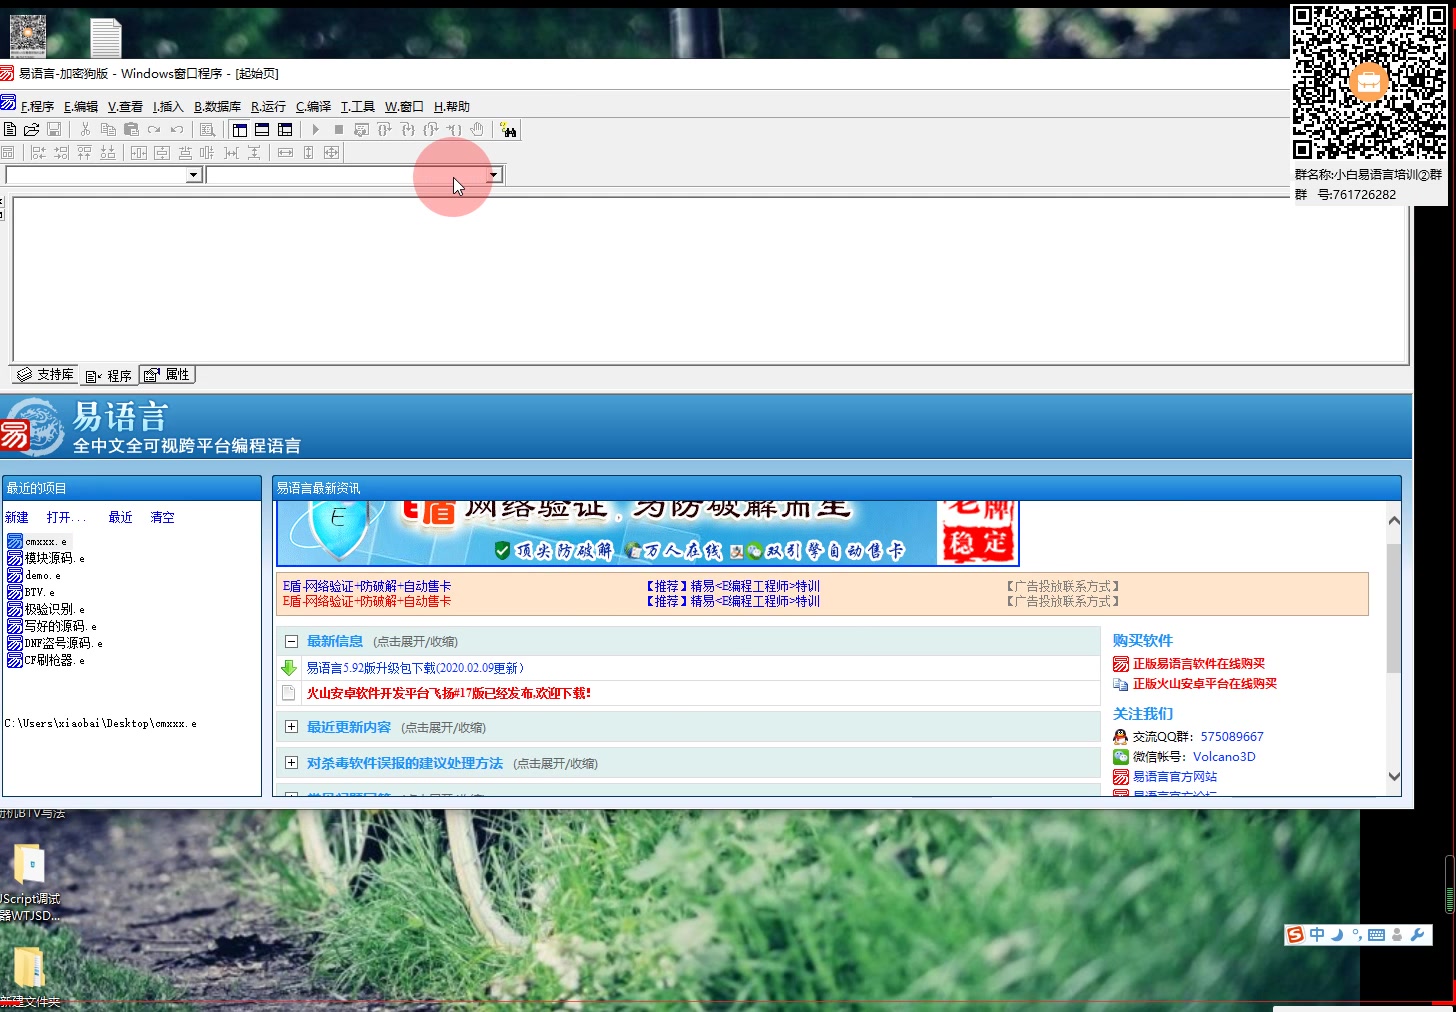Open the E.编辑 menu
The image size is (1456, 1012).
point(81,107)
